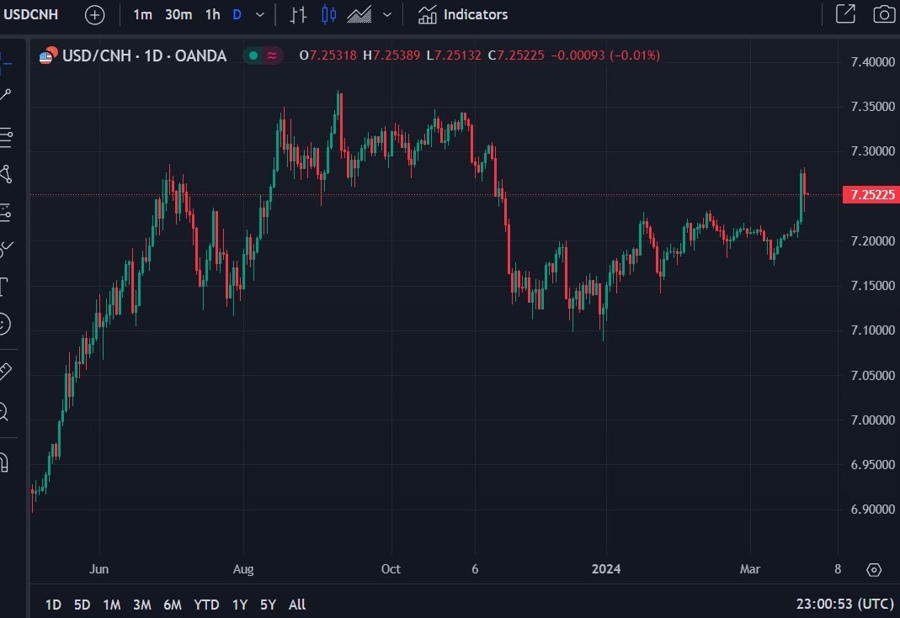Image resolution: width=900 pixels, height=618 pixels.
Task: Select the trend line drawing tool
Action: (x=10, y=92)
